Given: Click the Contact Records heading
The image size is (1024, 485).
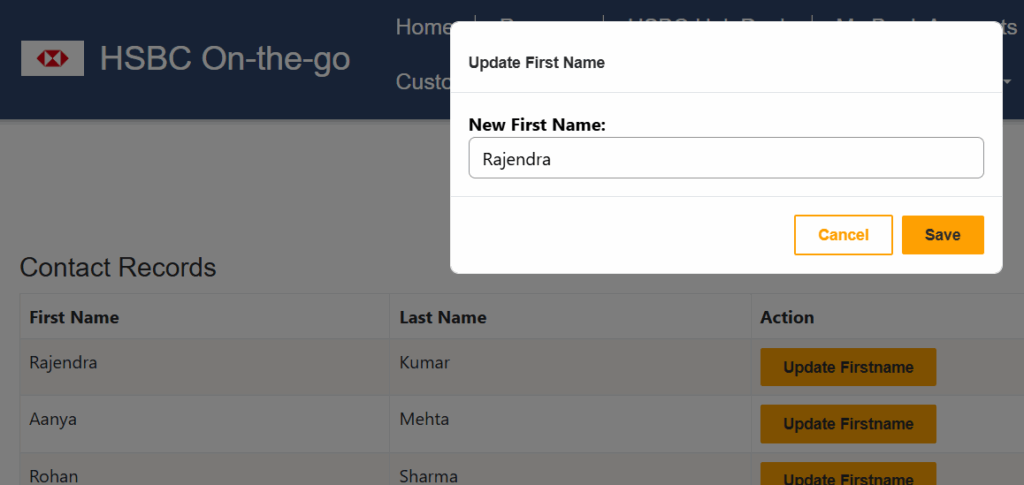Looking at the screenshot, I should tap(118, 268).
